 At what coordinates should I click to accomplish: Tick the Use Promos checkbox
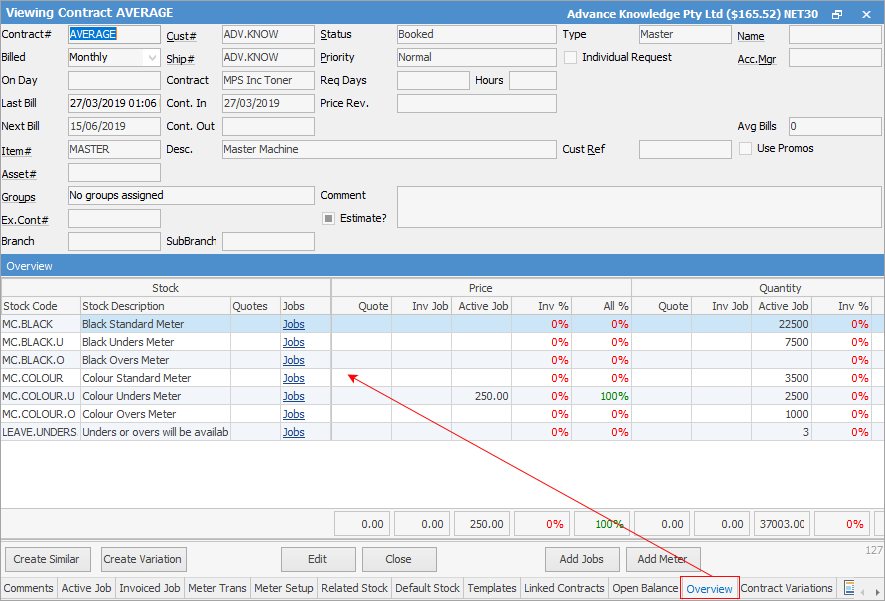point(746,149)
